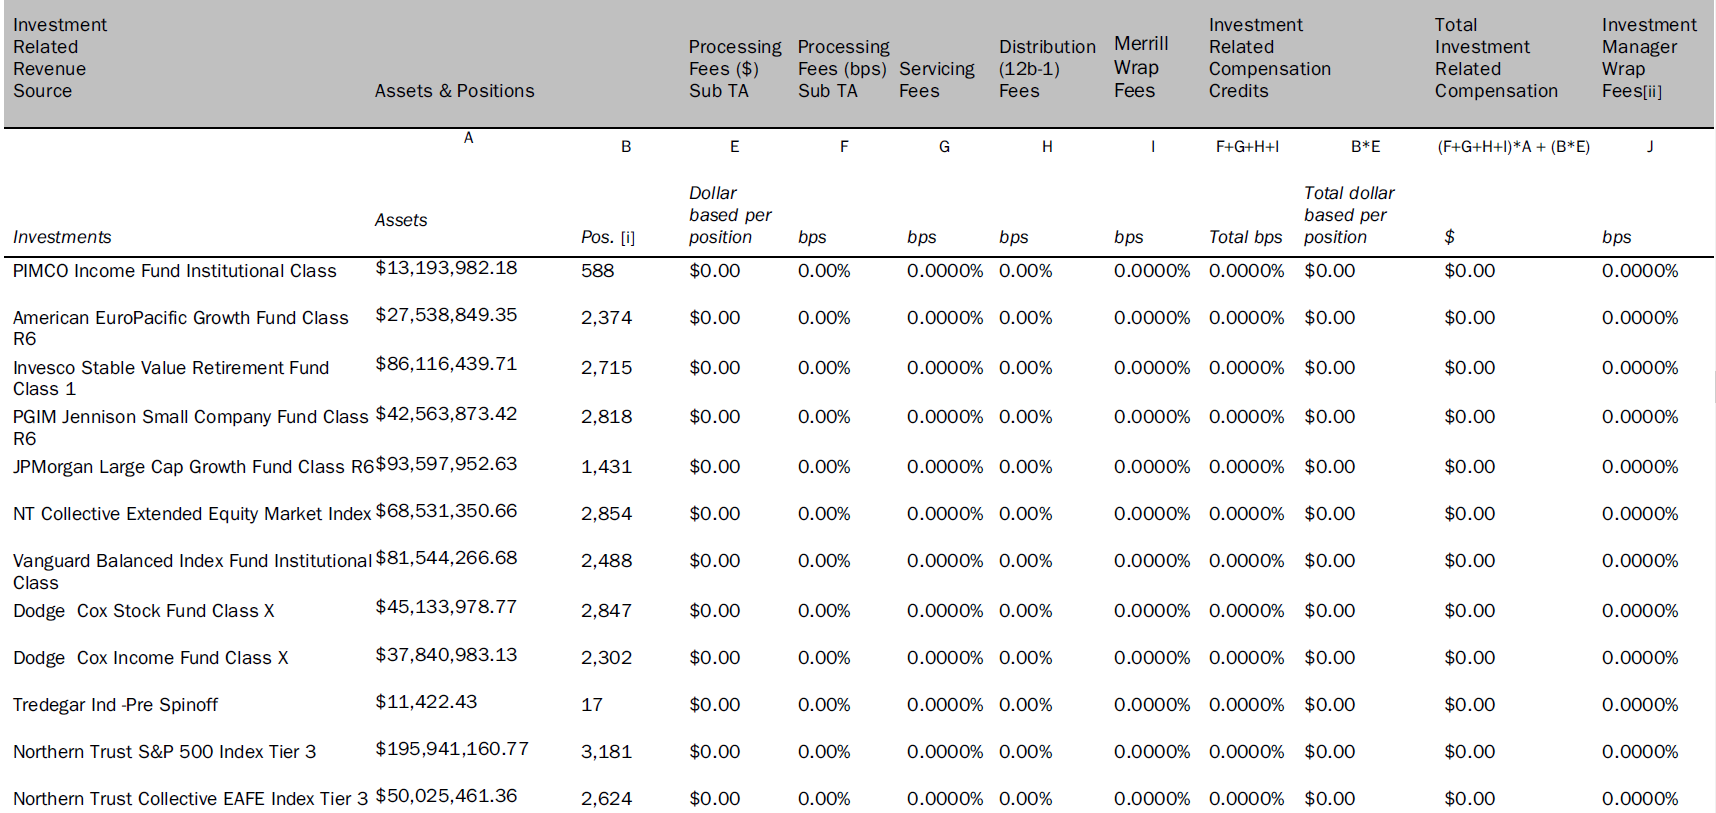1716x813 pixels.
Task: Click the 'Pos. [i]' column label
Action: click(x=608, y=237)
